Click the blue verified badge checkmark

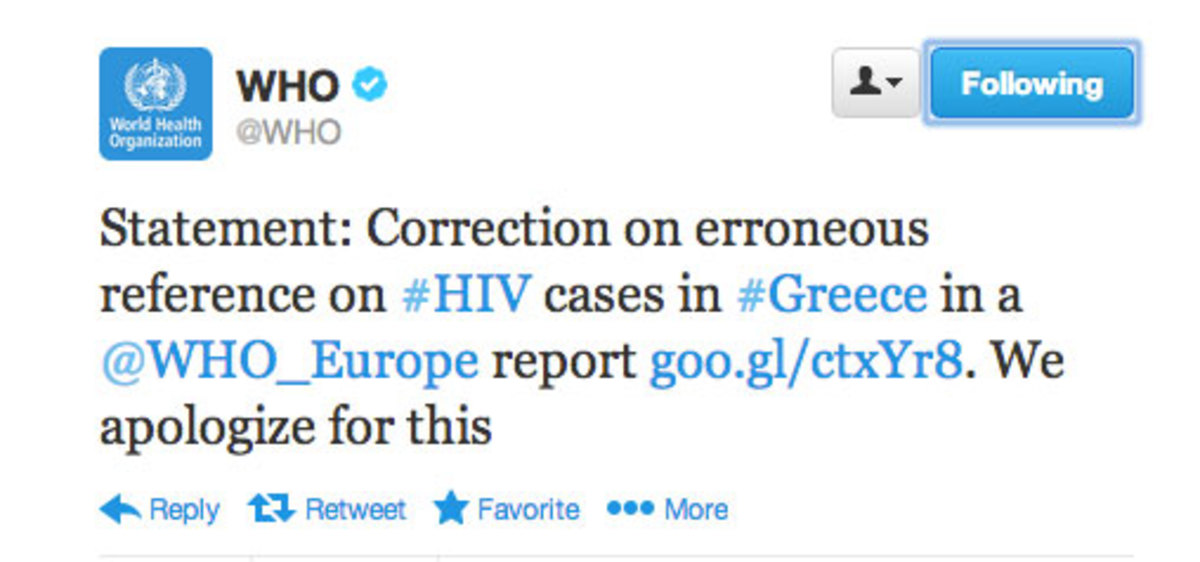370,85
